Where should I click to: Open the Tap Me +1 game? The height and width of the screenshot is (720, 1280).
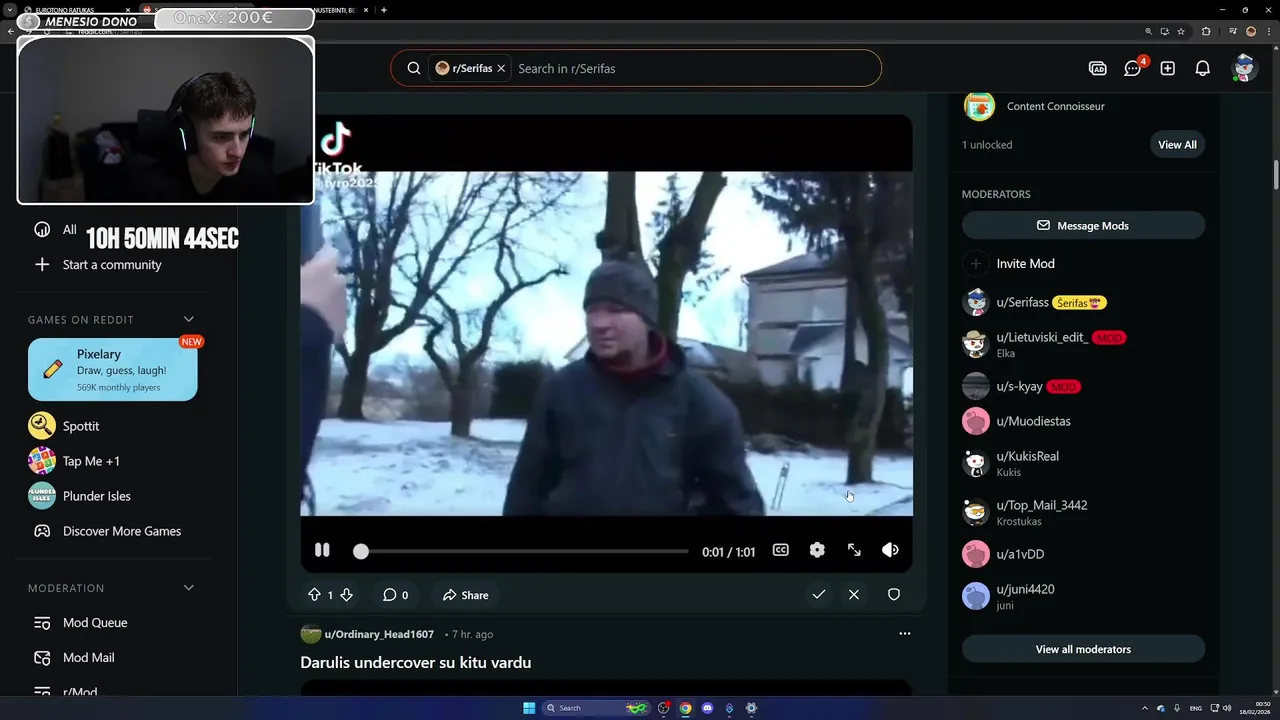point(91,461)
